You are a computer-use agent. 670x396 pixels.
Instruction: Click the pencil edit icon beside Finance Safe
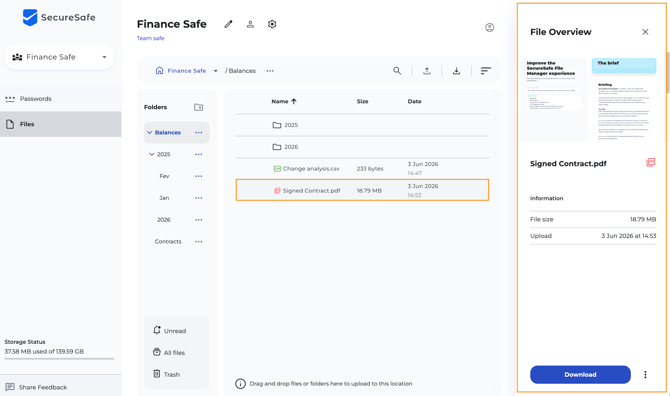pyautogui.click(x=229, y=24)
